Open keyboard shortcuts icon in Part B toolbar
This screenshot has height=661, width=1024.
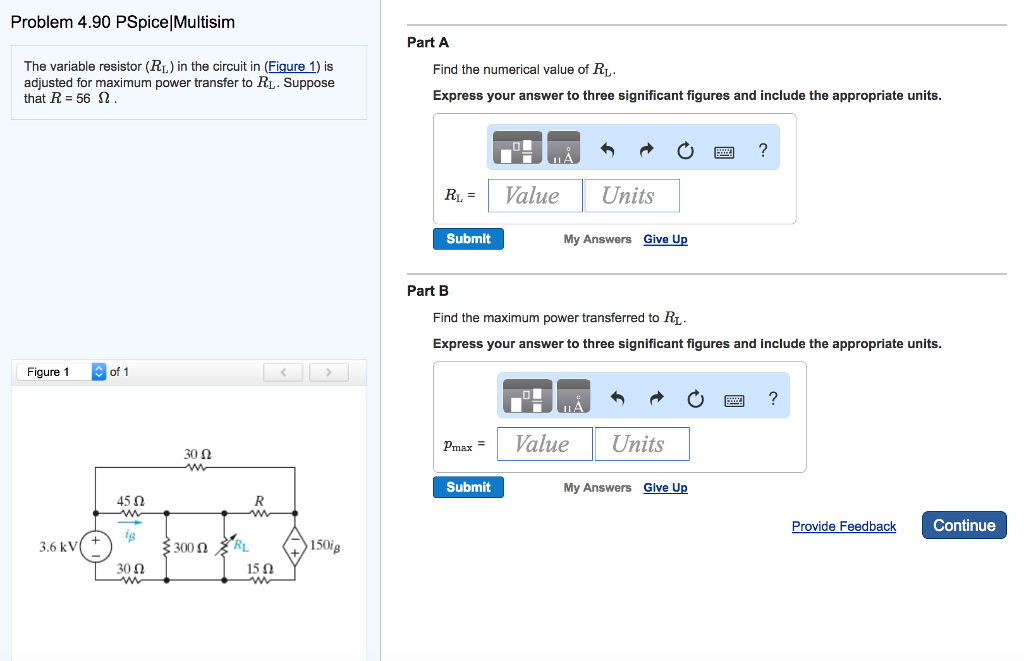[x=734, y=397]
